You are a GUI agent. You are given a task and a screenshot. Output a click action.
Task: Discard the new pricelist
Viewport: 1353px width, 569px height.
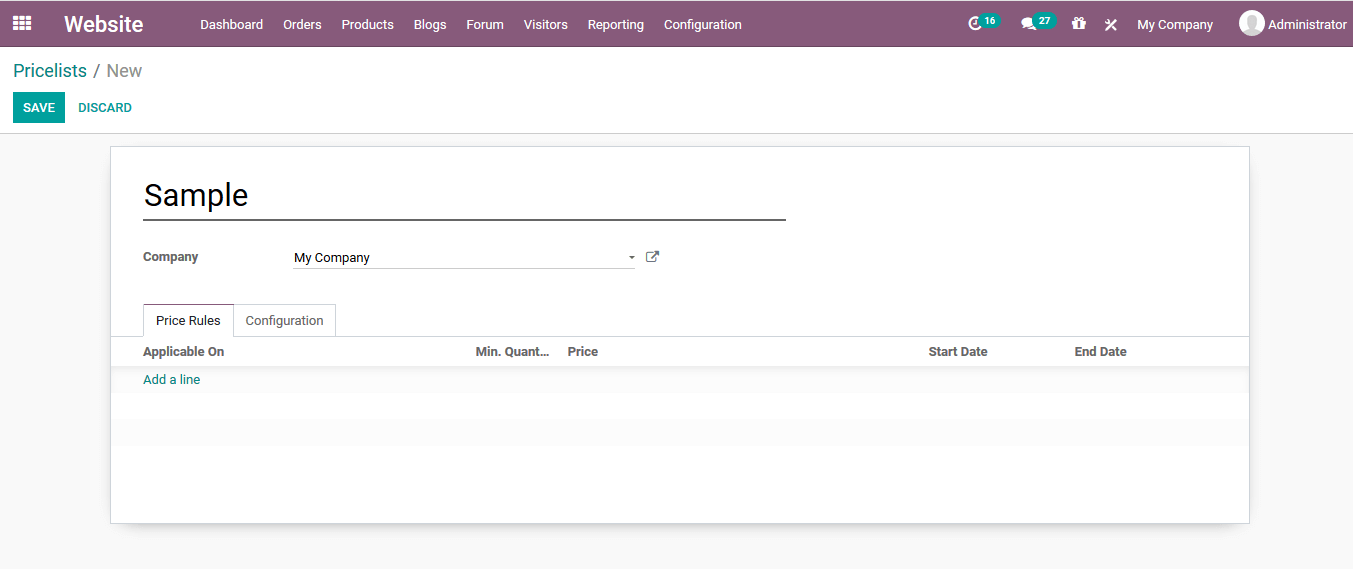coord(105,107)
